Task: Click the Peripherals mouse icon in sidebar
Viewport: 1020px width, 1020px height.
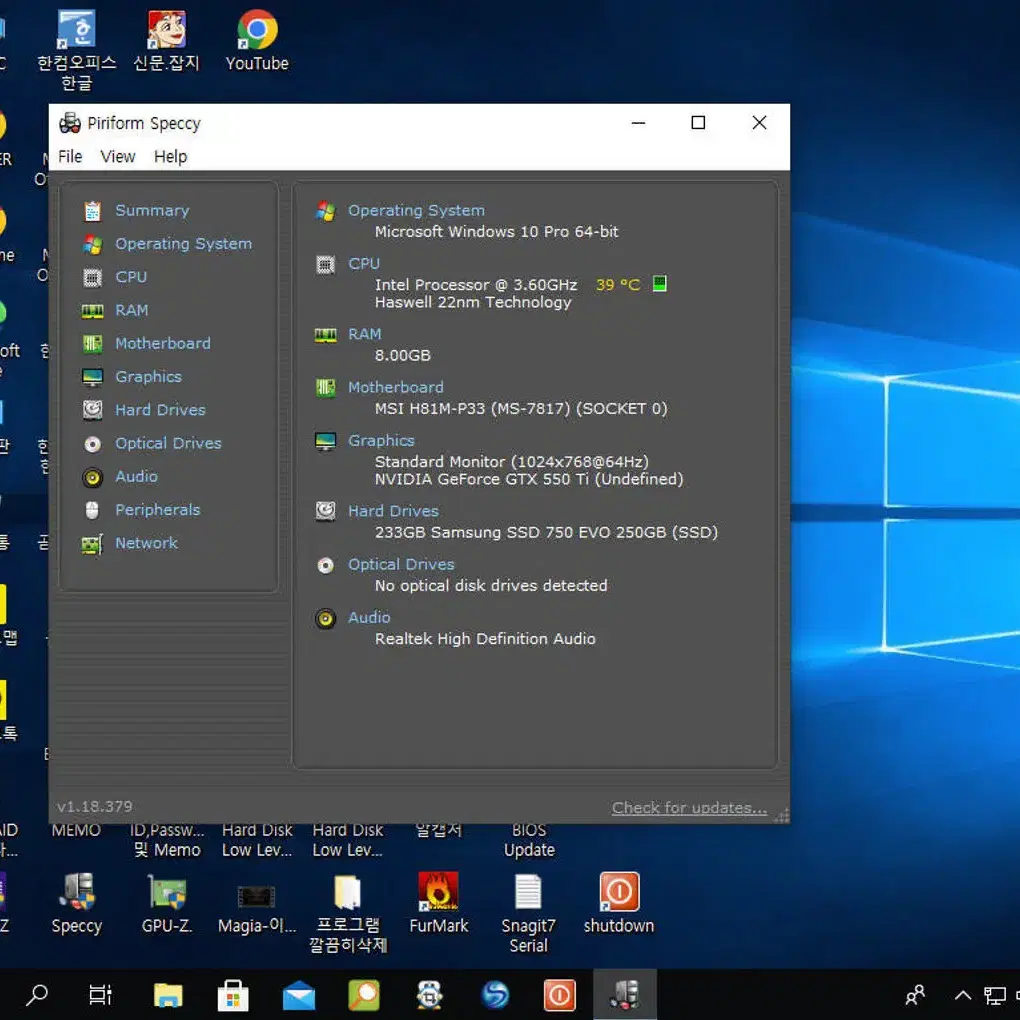Action: pos(92,511)
